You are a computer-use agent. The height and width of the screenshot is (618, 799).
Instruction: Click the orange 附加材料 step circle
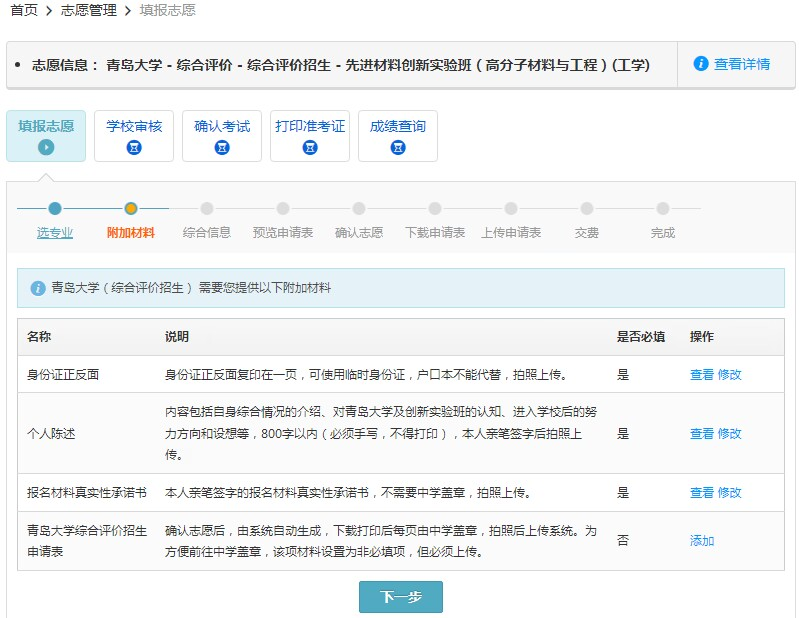pos(131,208)
